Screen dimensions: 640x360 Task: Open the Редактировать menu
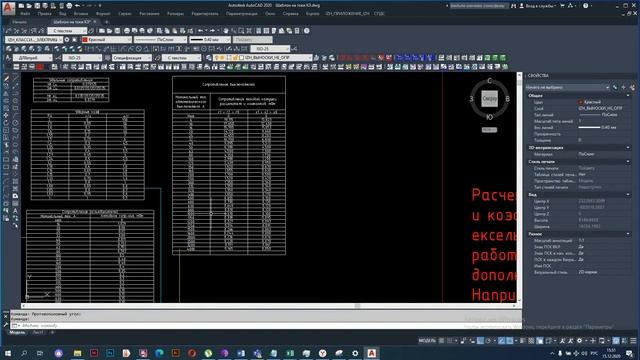click(x=204, y=13)
